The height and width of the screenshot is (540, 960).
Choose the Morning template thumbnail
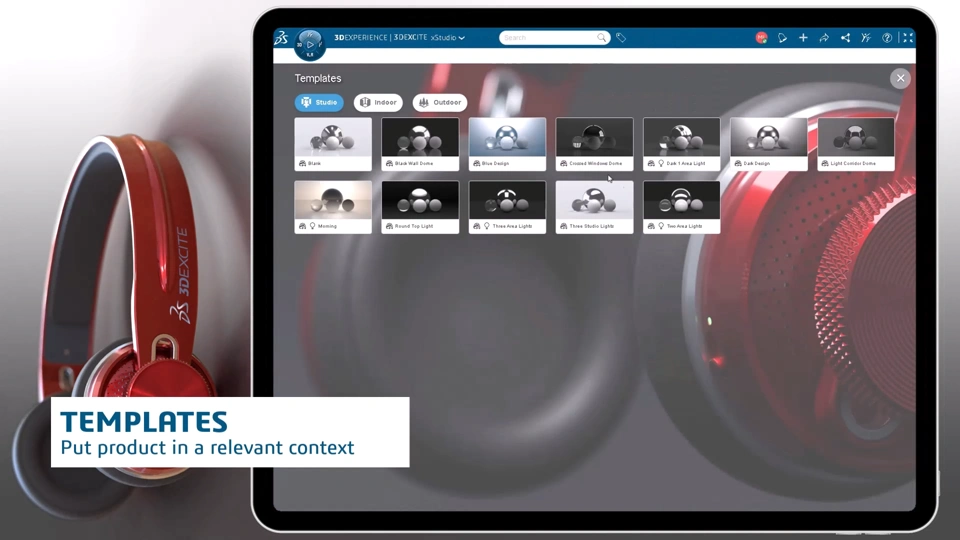[x=333, y=207]
